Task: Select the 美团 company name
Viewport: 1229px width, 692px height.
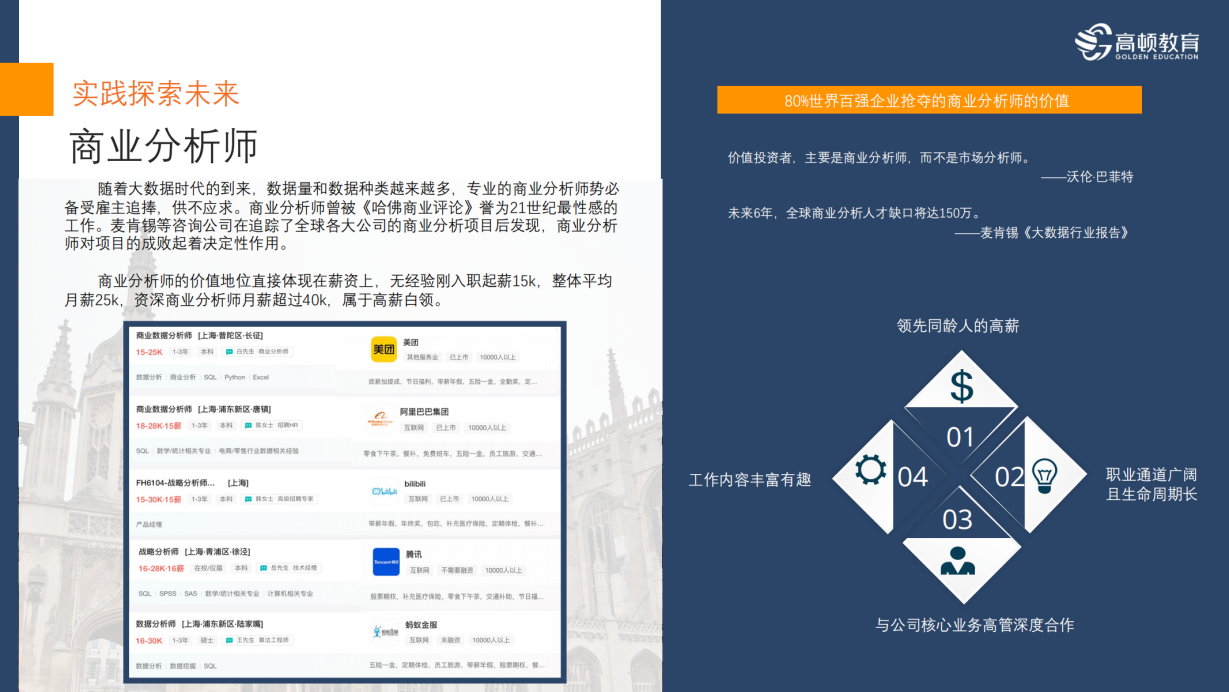Action: click(411, 342)
